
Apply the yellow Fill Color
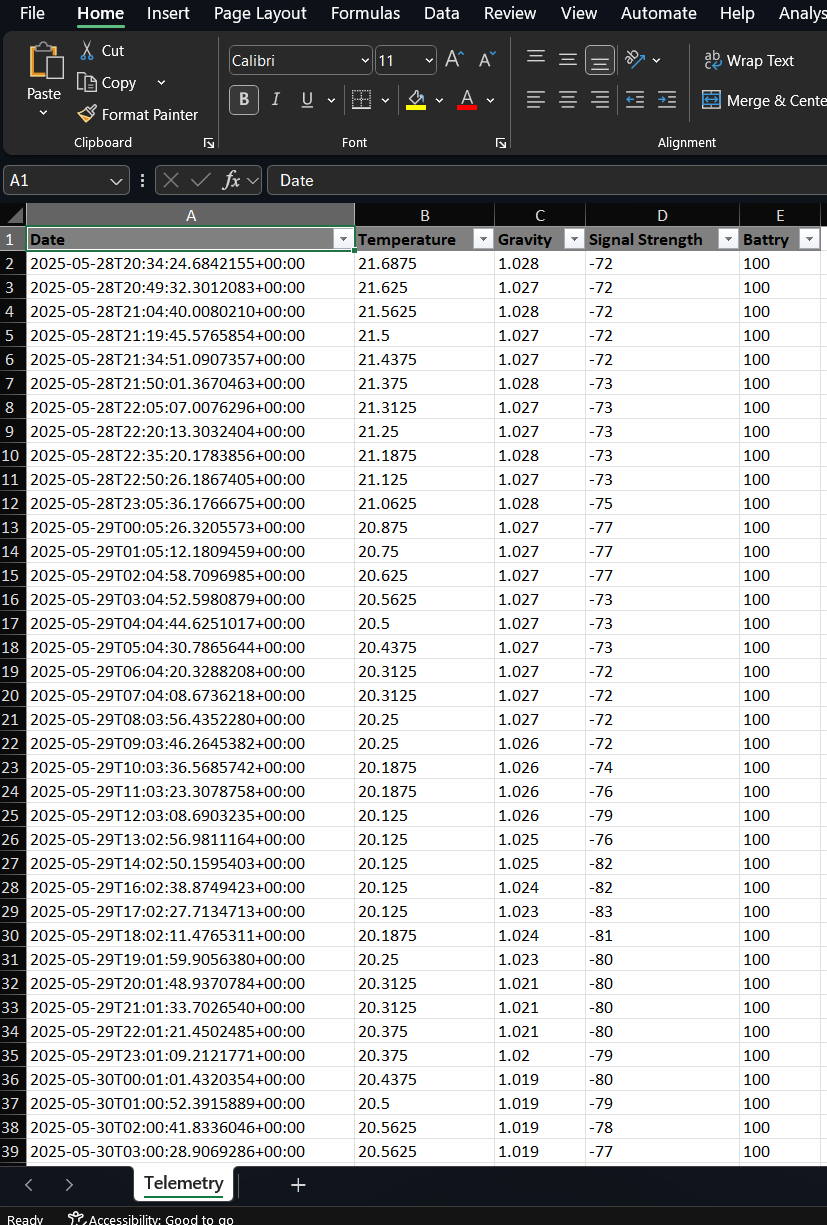pos(416,100)
